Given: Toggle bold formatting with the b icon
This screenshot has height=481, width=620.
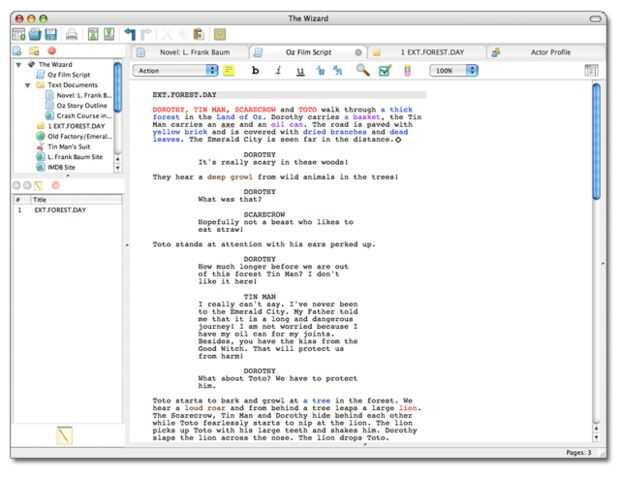Looking at the screenshot, I should click(255, 71).
